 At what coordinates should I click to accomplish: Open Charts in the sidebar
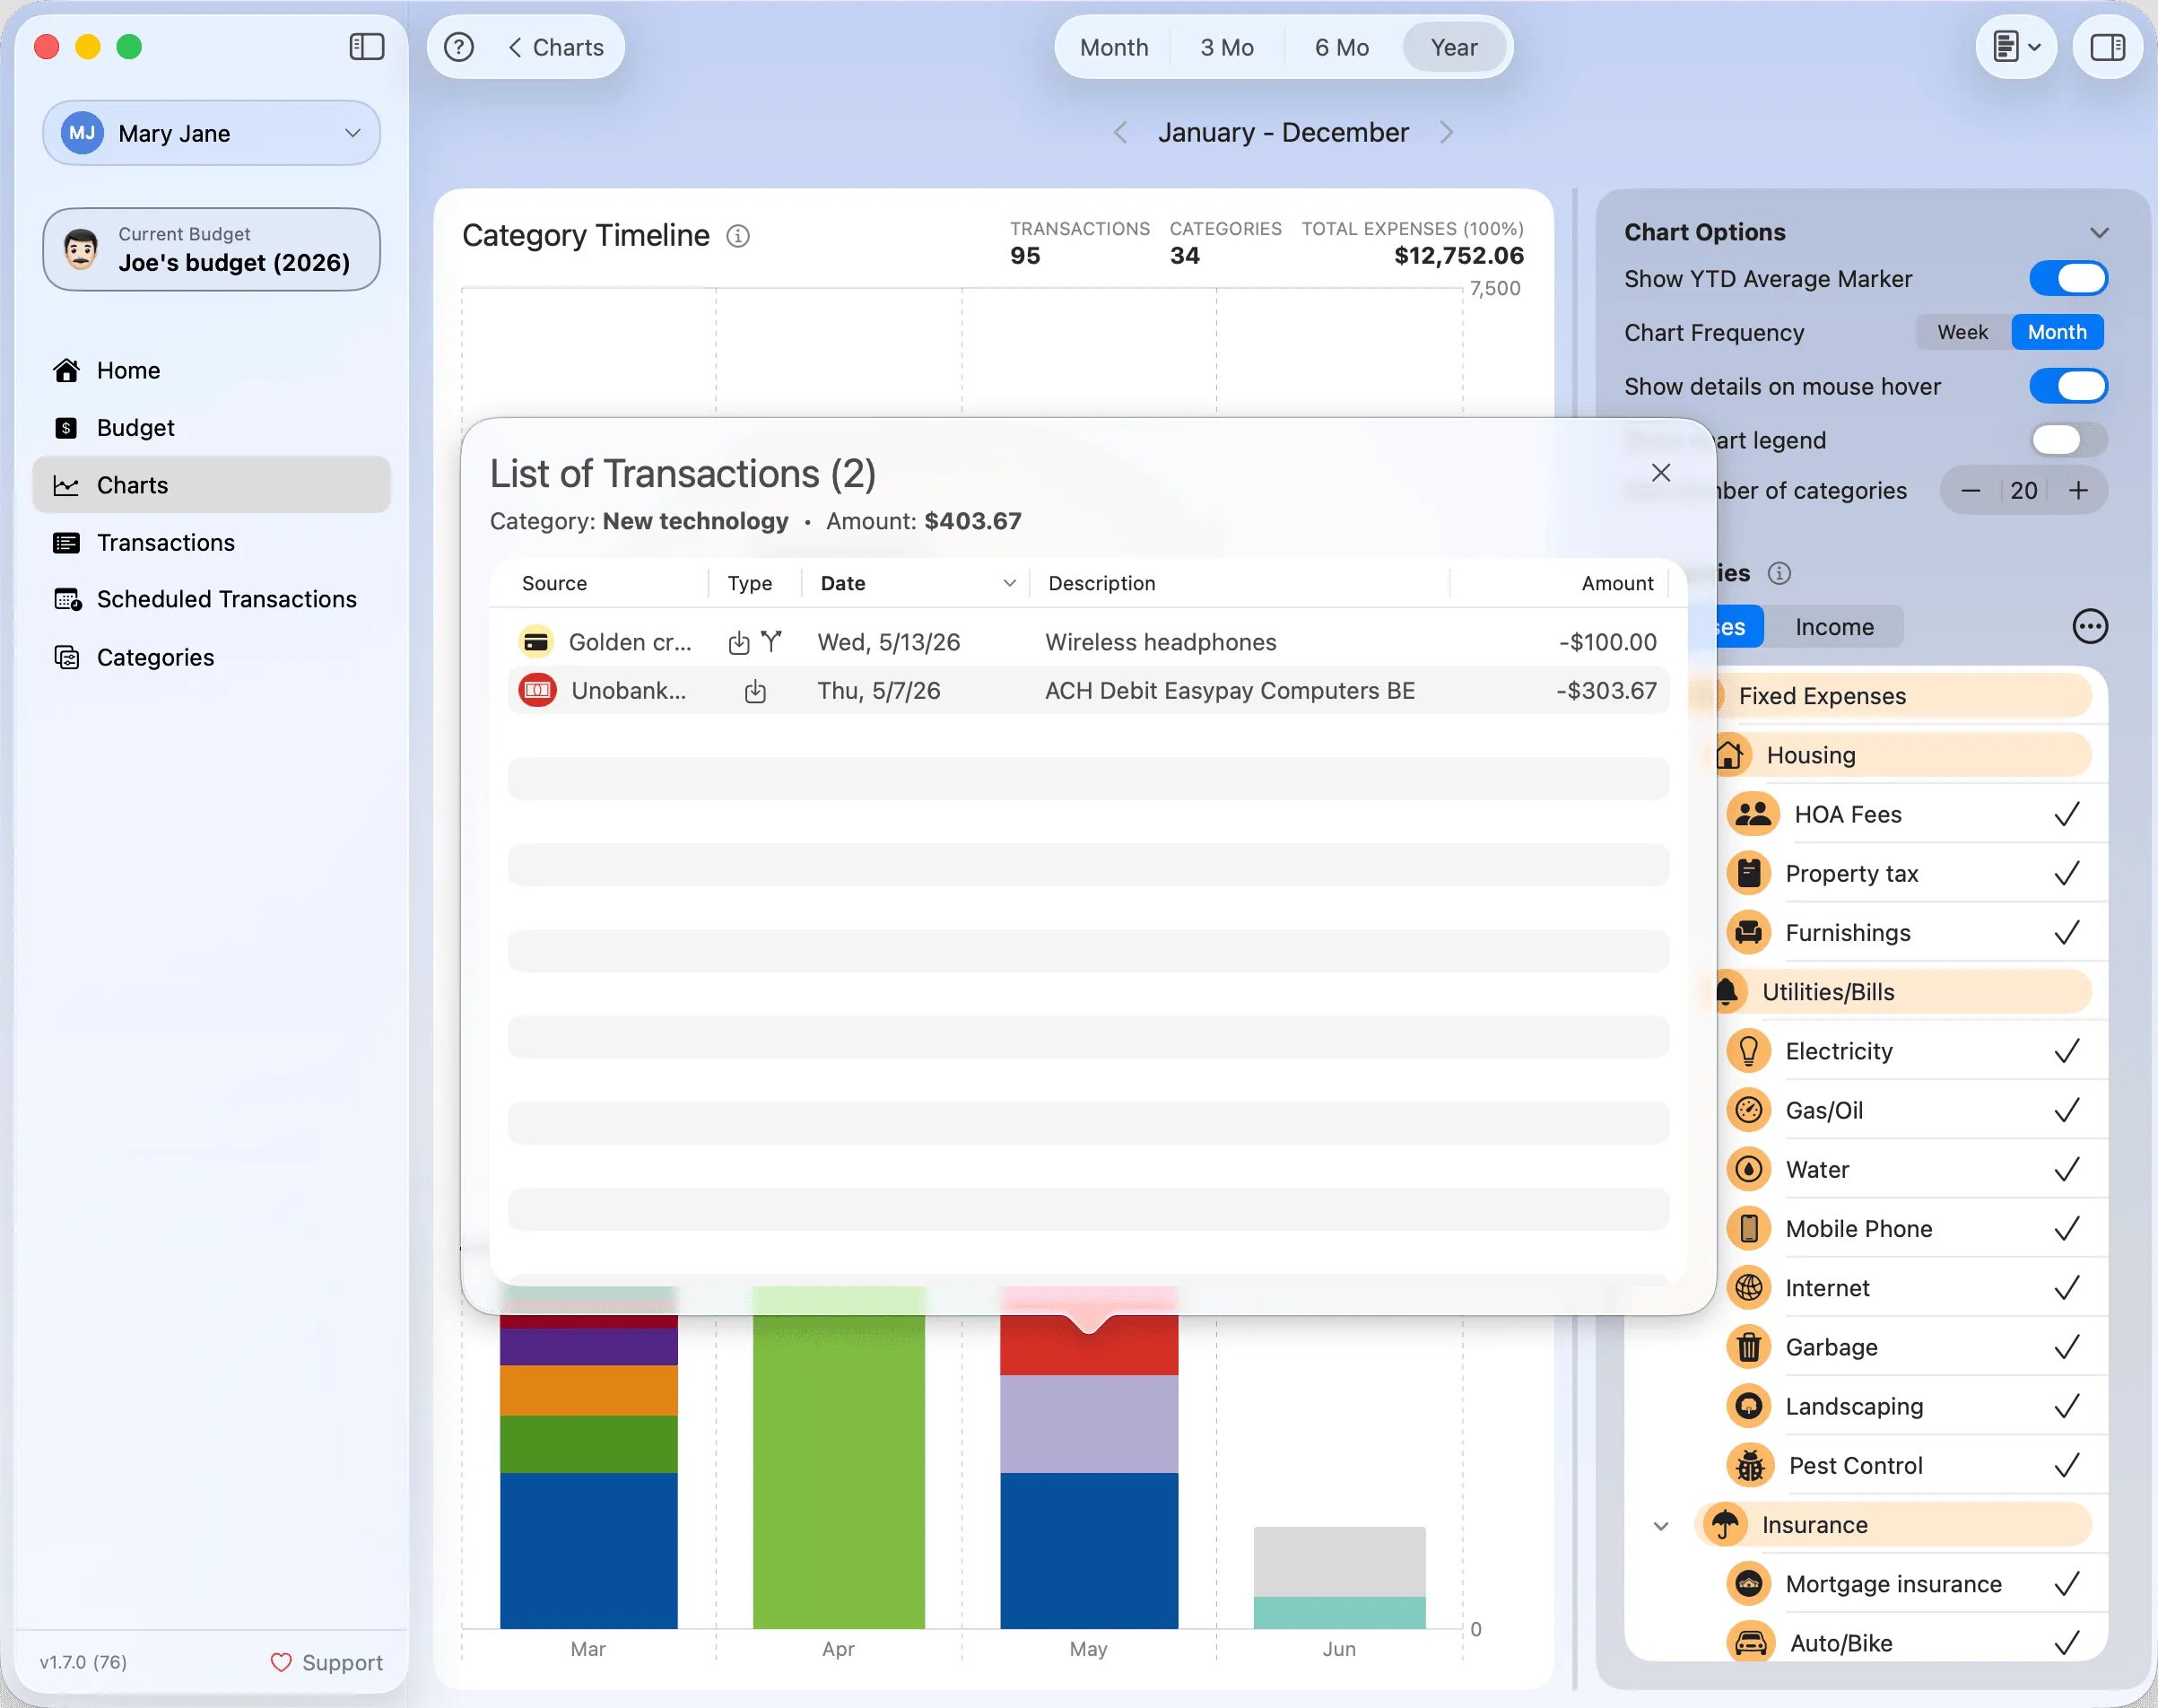click(211, 485)
